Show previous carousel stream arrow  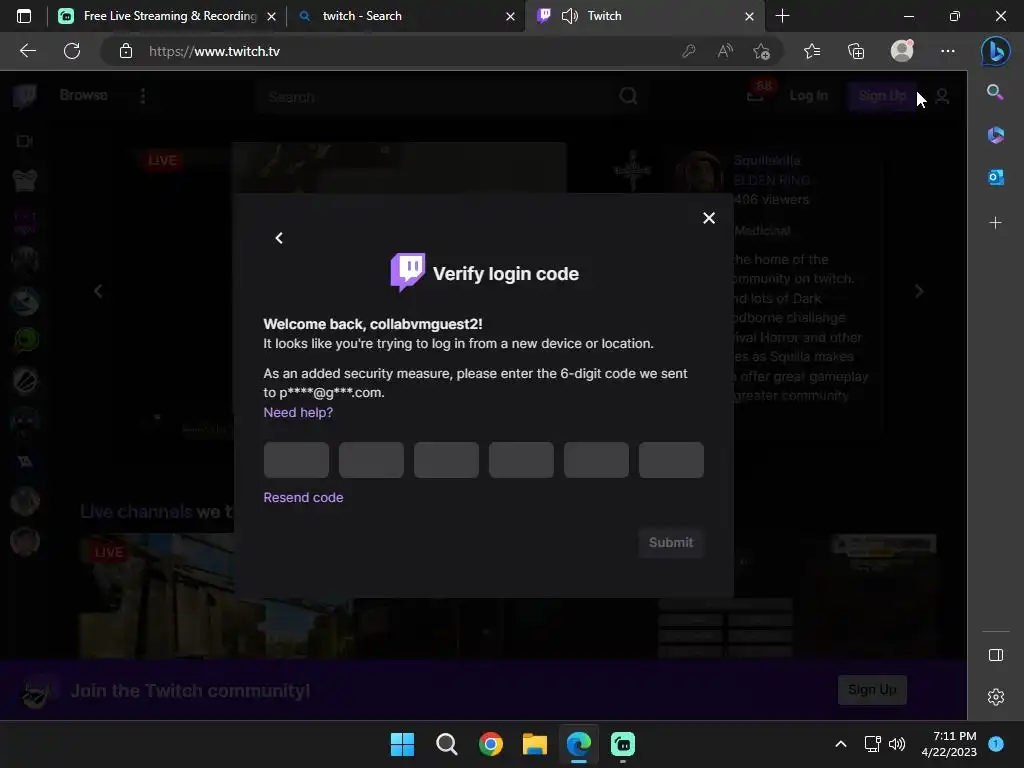(x=98, y=291)
